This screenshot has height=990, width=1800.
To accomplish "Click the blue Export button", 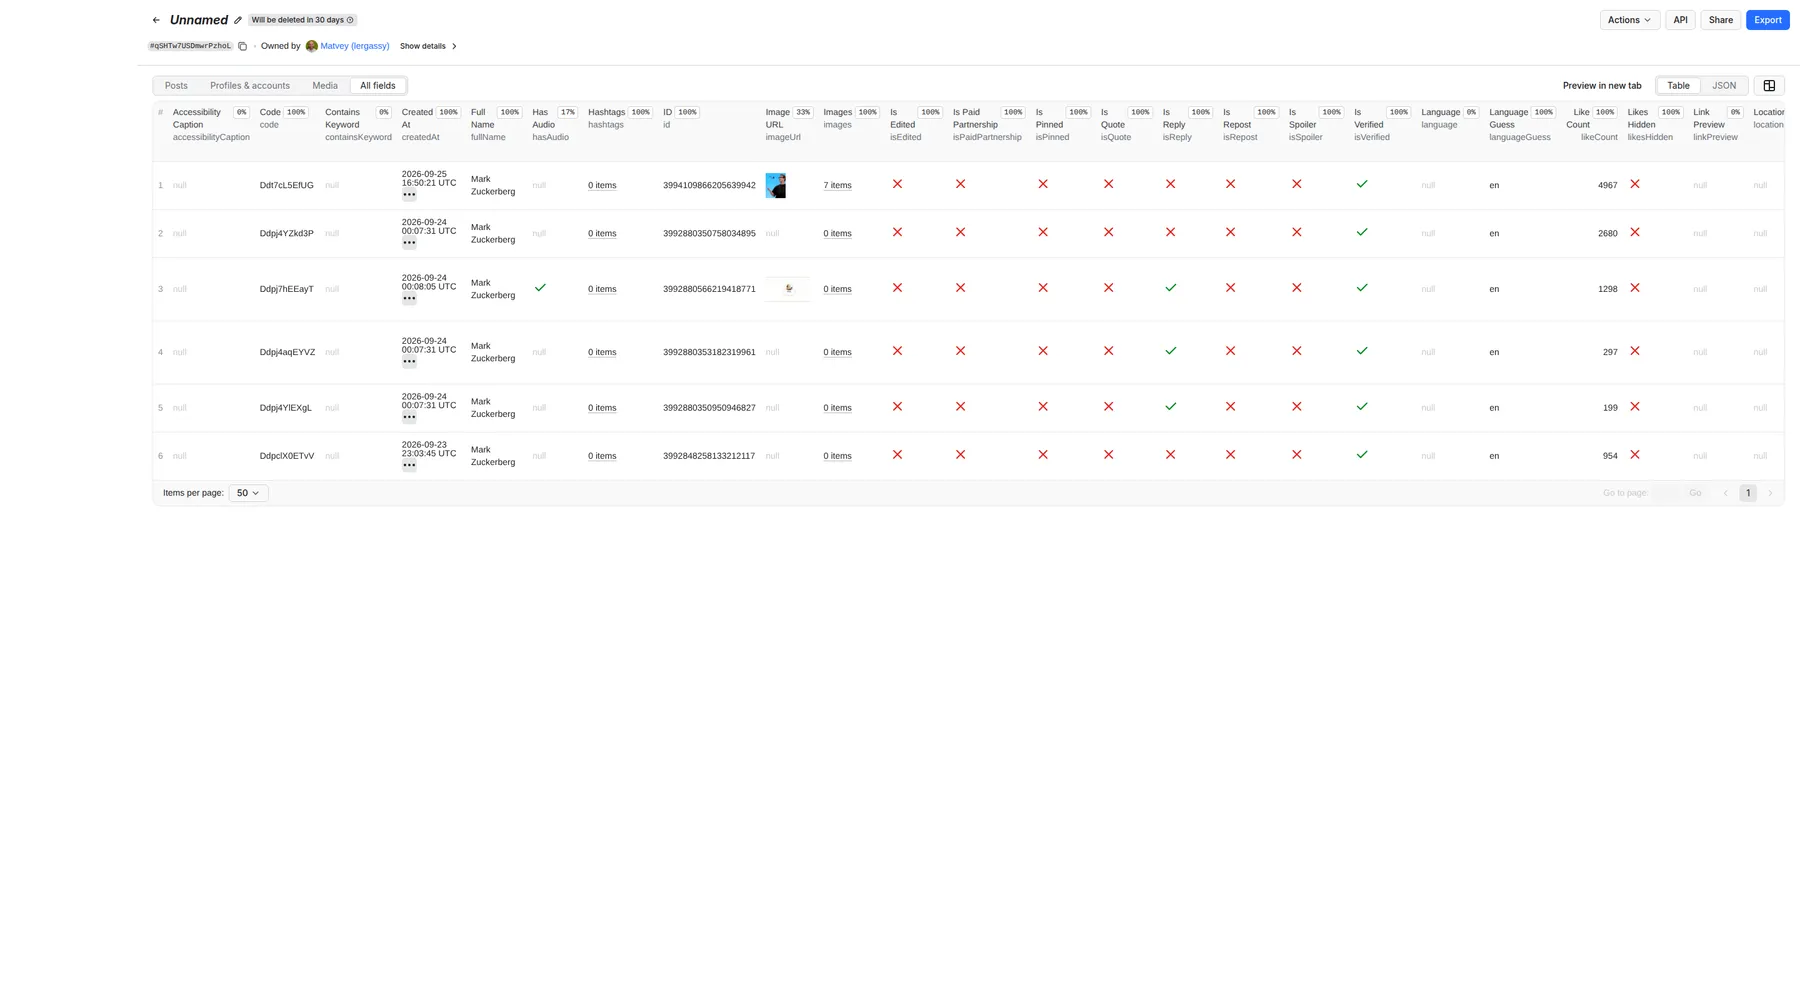I will click(1767, 20).
